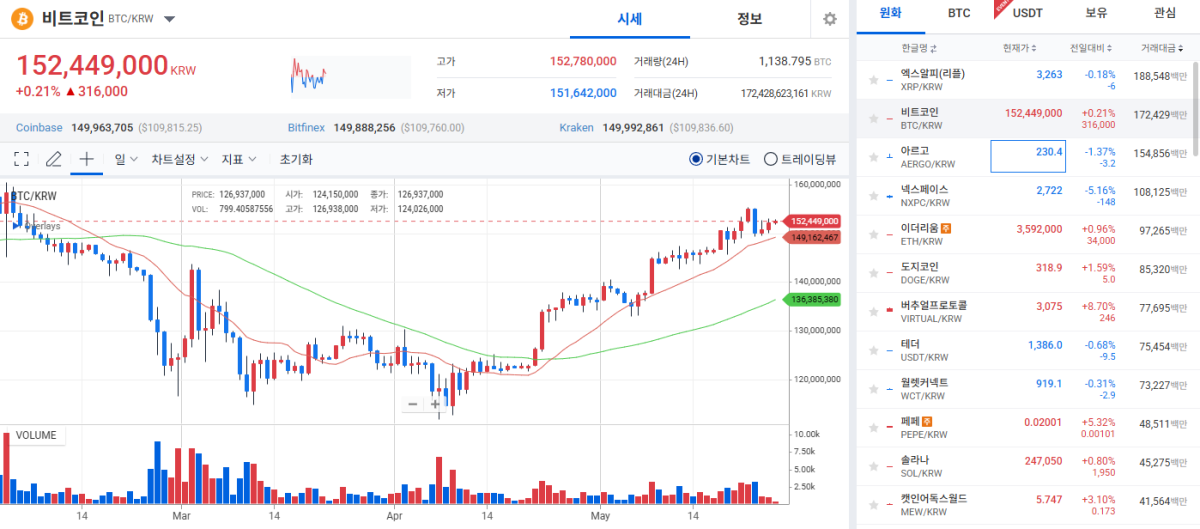Click the orange Bitcoin logo icon

[x=24, y=19]
